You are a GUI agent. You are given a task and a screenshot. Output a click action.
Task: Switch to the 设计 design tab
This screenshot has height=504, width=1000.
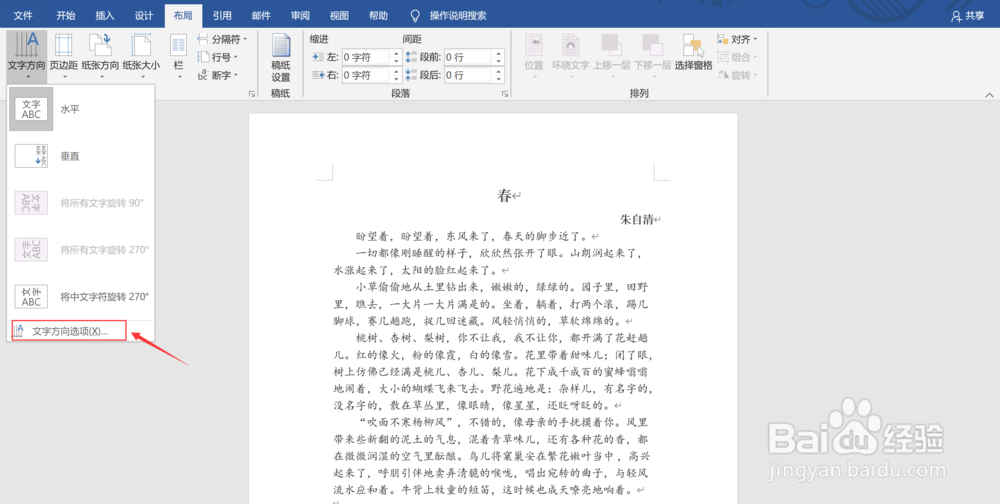[x=143, y=15]
